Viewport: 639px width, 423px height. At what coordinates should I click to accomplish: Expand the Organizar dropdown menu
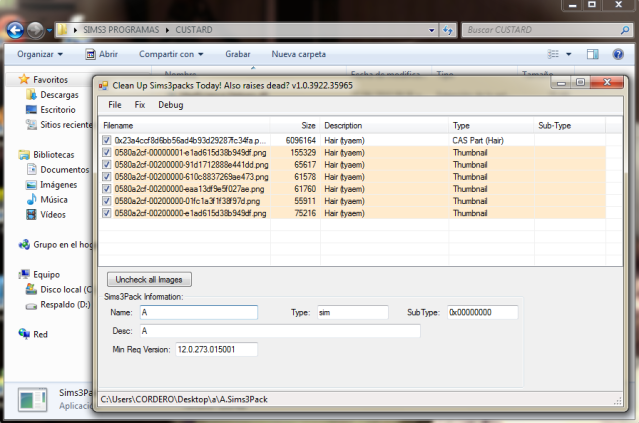point(40,54)
